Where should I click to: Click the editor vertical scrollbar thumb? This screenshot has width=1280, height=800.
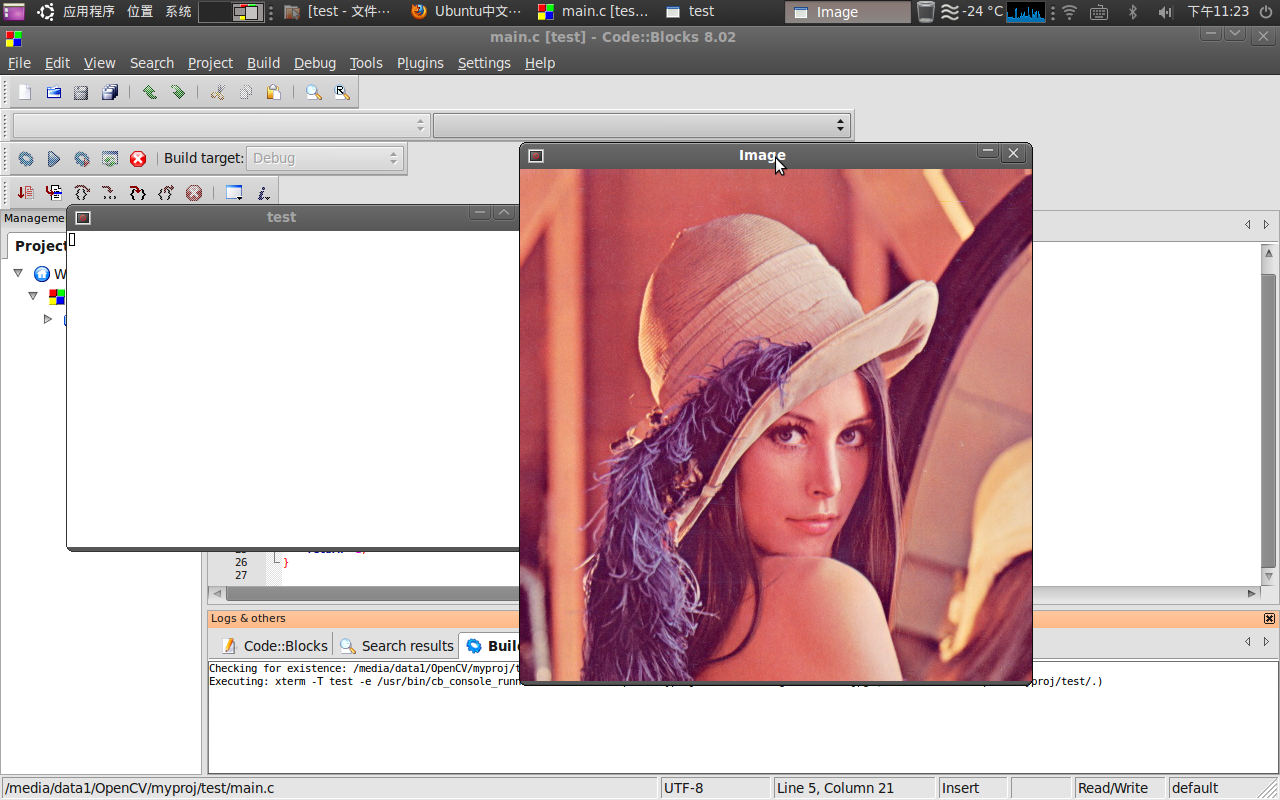click(x=1269, y=418)
